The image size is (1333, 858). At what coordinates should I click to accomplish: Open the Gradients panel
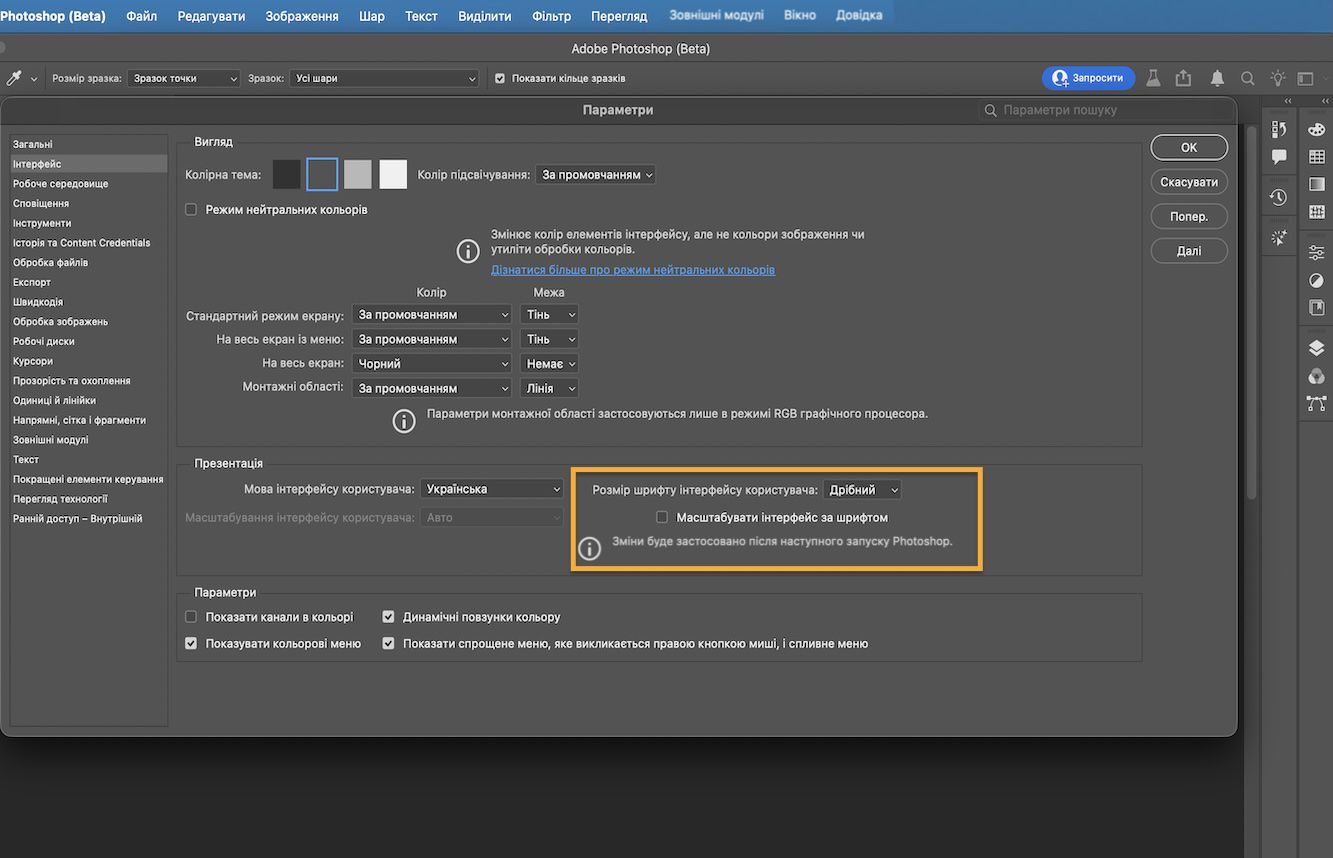click(1316, 184)
